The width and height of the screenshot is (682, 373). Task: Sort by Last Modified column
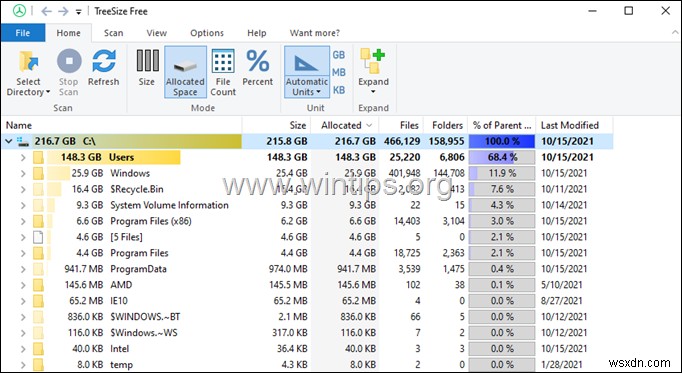[574, 125]
